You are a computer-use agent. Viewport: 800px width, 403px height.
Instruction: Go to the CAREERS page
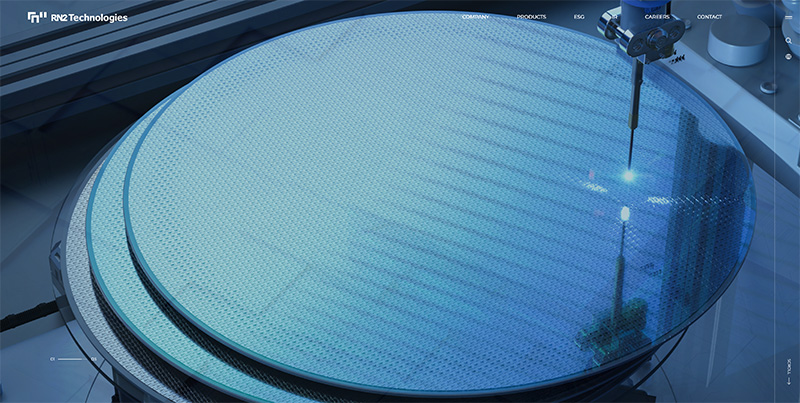point(657,17)
